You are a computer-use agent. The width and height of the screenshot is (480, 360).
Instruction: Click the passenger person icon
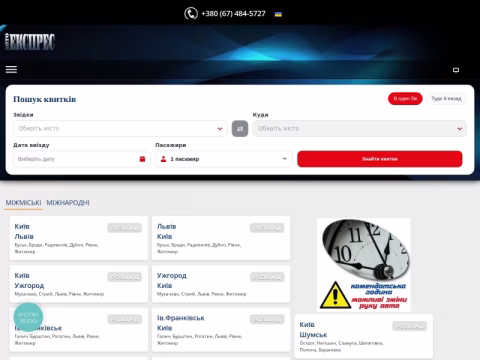[163, 159]
